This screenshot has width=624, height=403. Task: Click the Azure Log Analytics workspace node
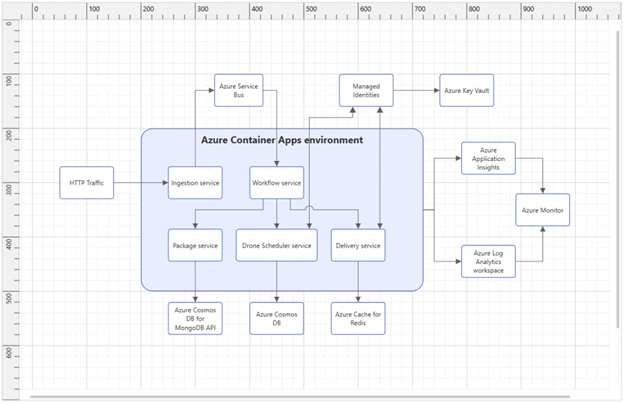pos(488,261)
